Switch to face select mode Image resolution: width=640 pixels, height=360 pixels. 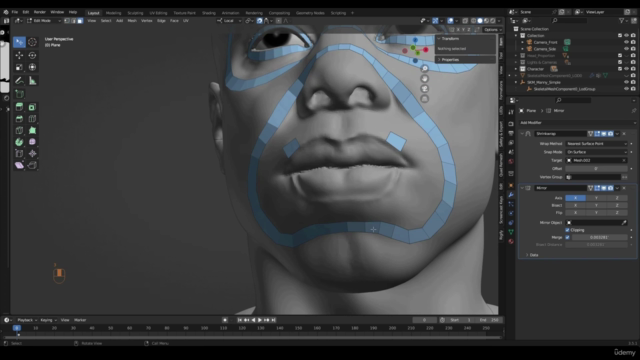[x=80, y=20]
